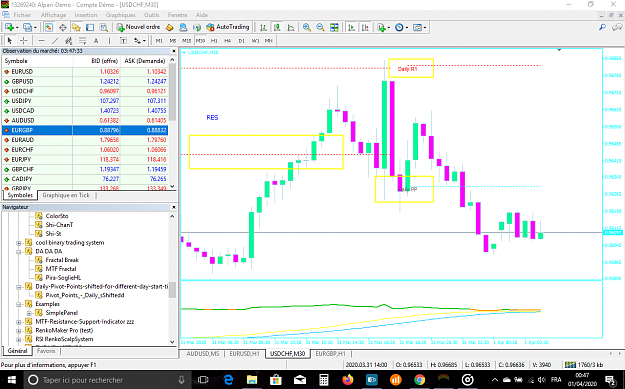The image size is (625, 389).
Task: Click the globe signal icon before AutoTrading
Action: coord(197,27)
